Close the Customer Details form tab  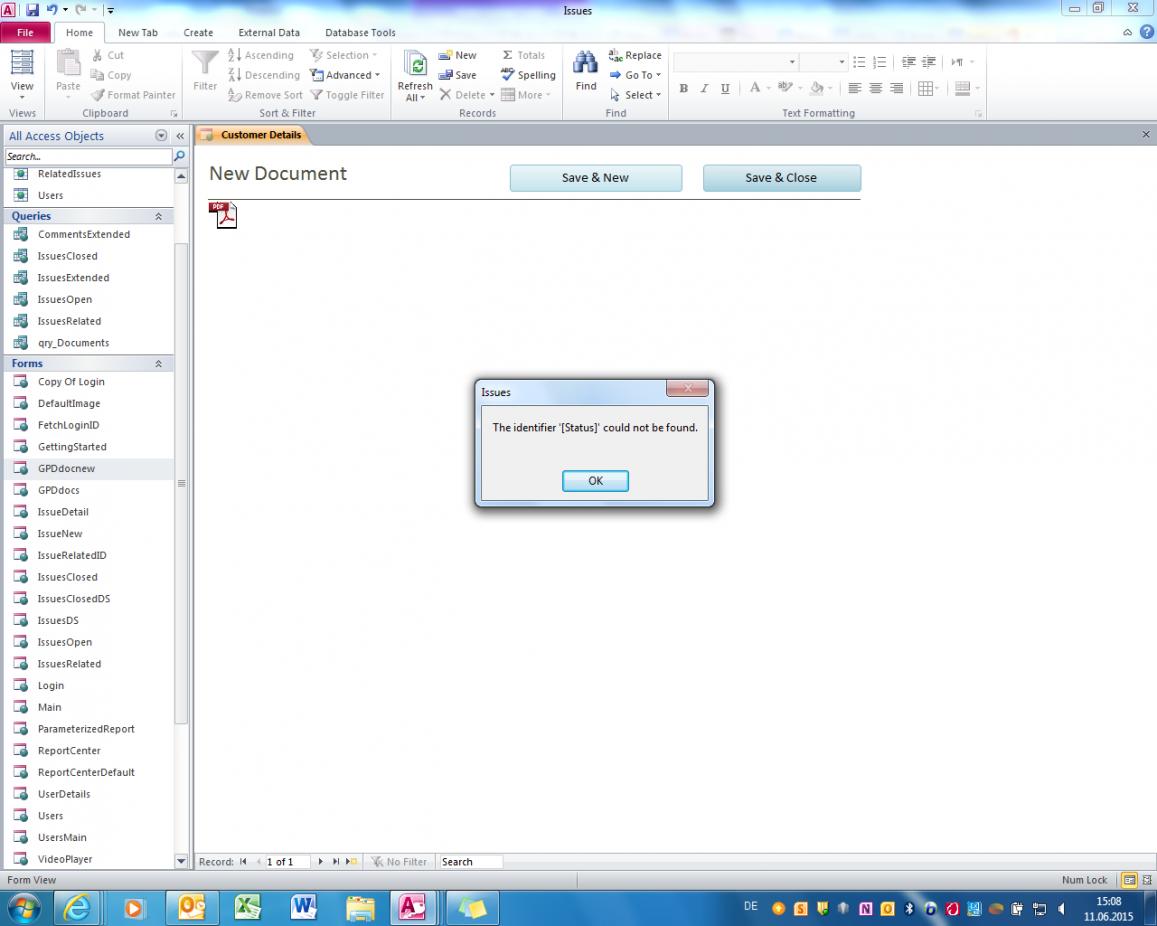pos(1145,134)
